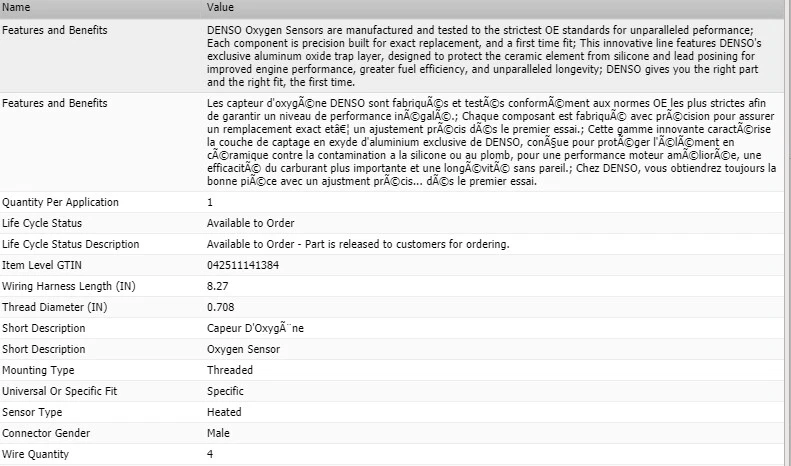The height and width of the screenshot is (466, 791).
Task: Click the Mounting Type row label
Action: tap(38, 370)
